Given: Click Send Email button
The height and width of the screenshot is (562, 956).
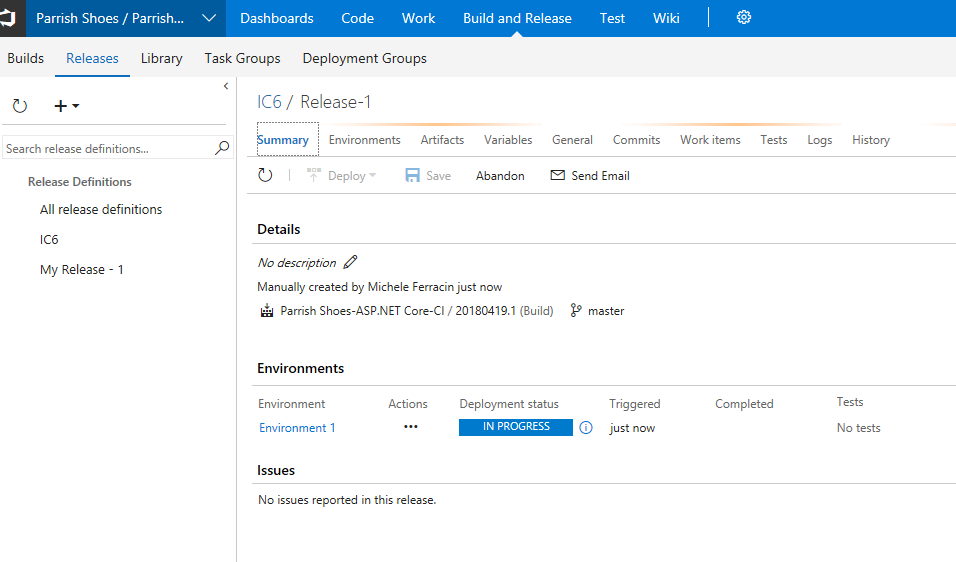Looking at the screenshot, I should point(590,176).
